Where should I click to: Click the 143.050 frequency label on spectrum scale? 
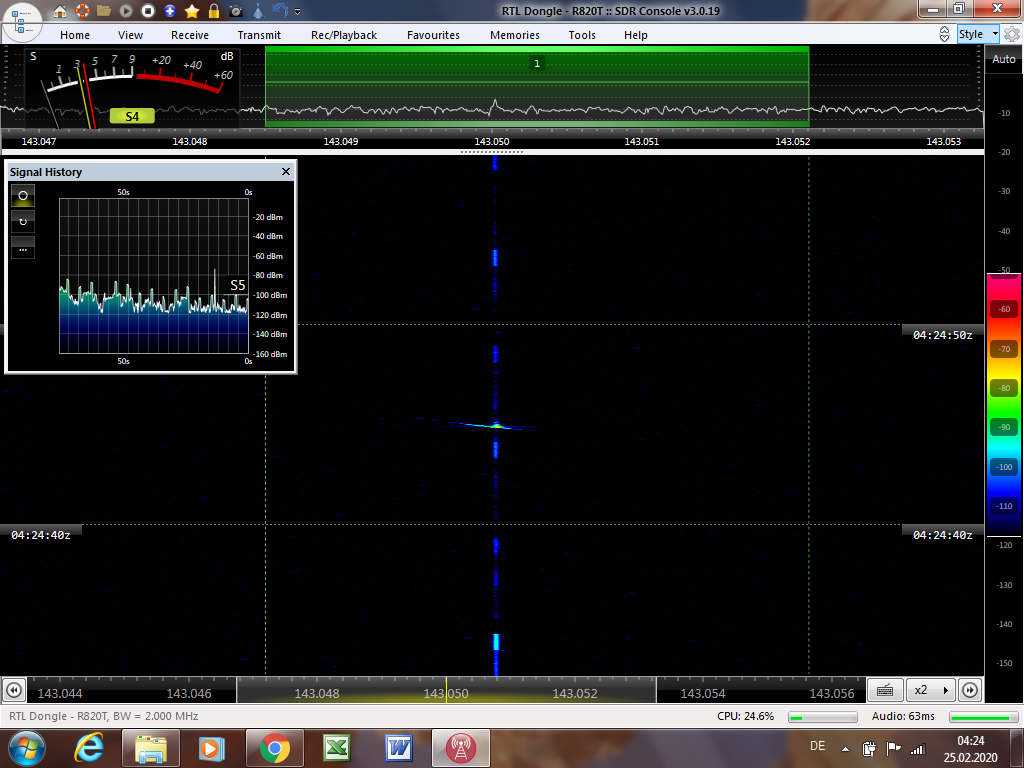point(492,141)
